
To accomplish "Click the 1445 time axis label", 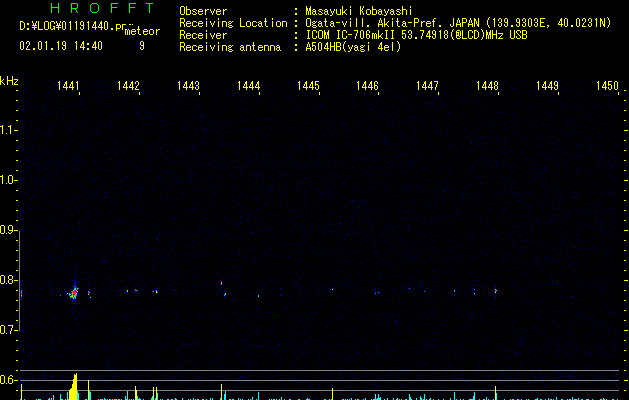I will pos(308,85).
